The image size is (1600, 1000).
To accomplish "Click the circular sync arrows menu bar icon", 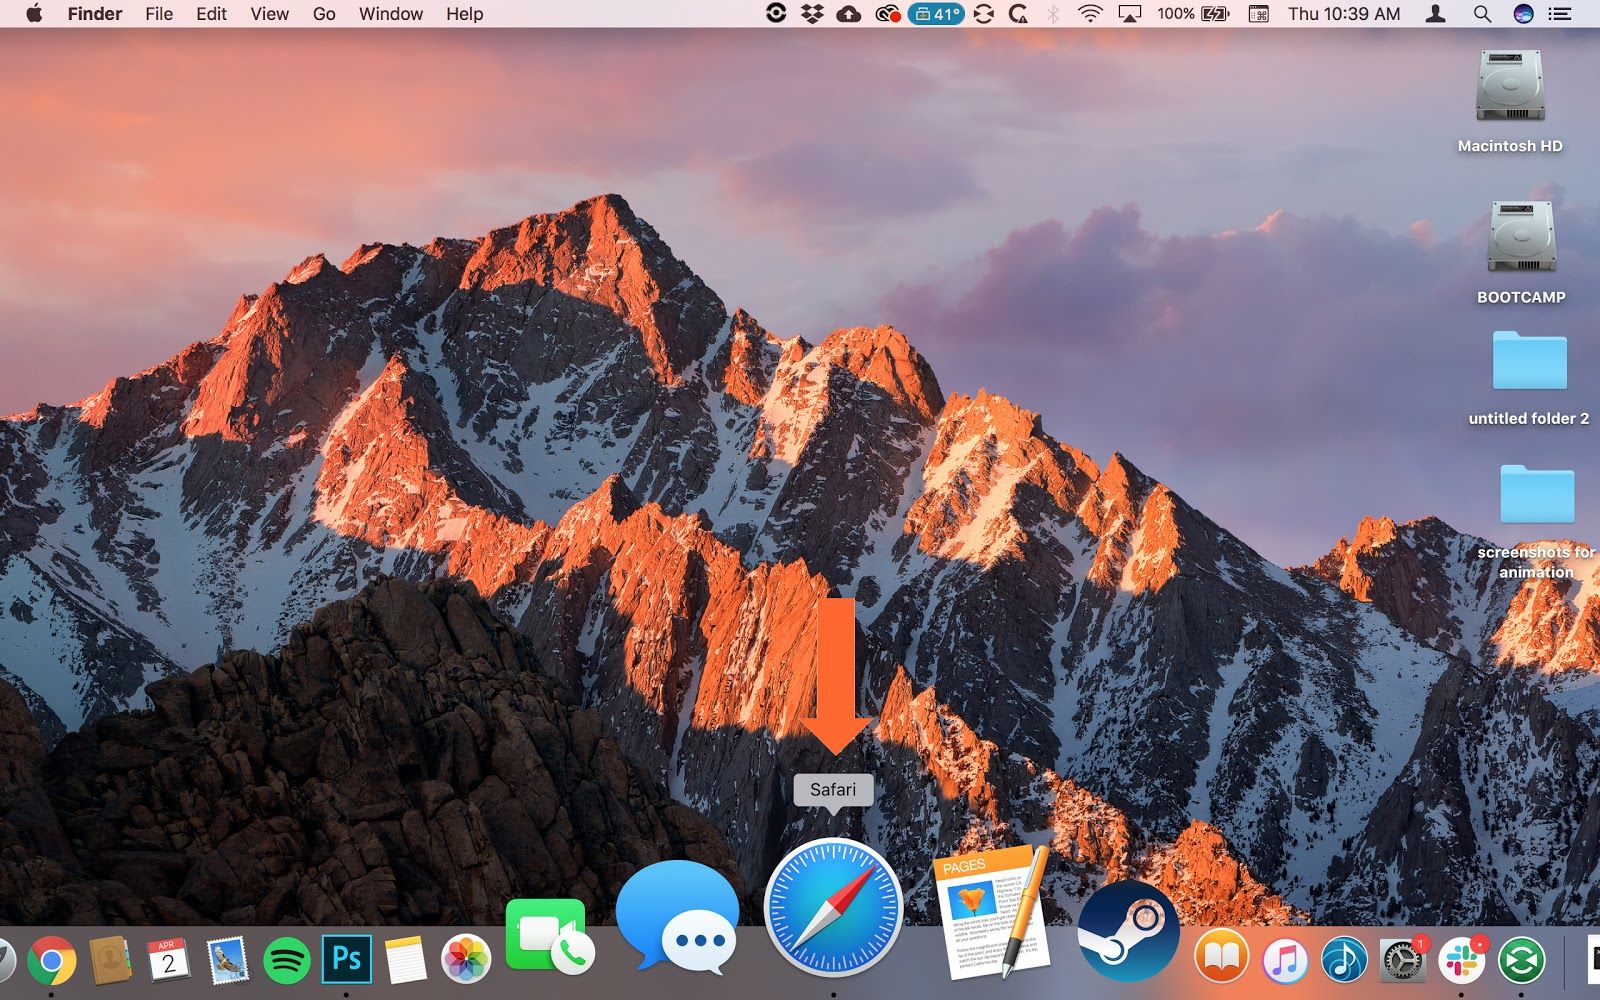I will click(x=983, y=14).
